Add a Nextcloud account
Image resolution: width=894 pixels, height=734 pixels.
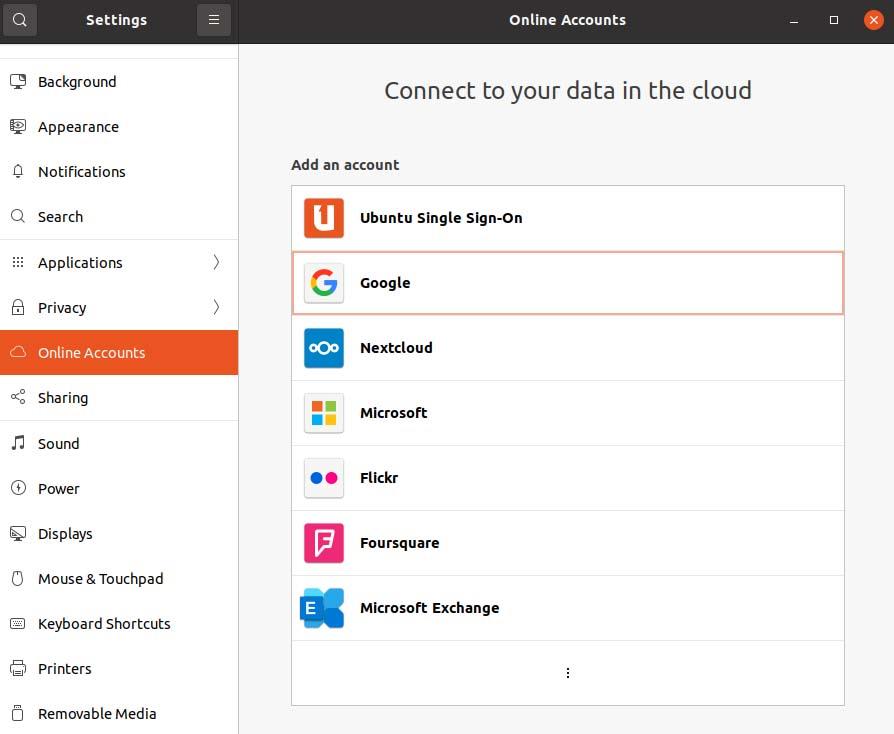[568, 348]
